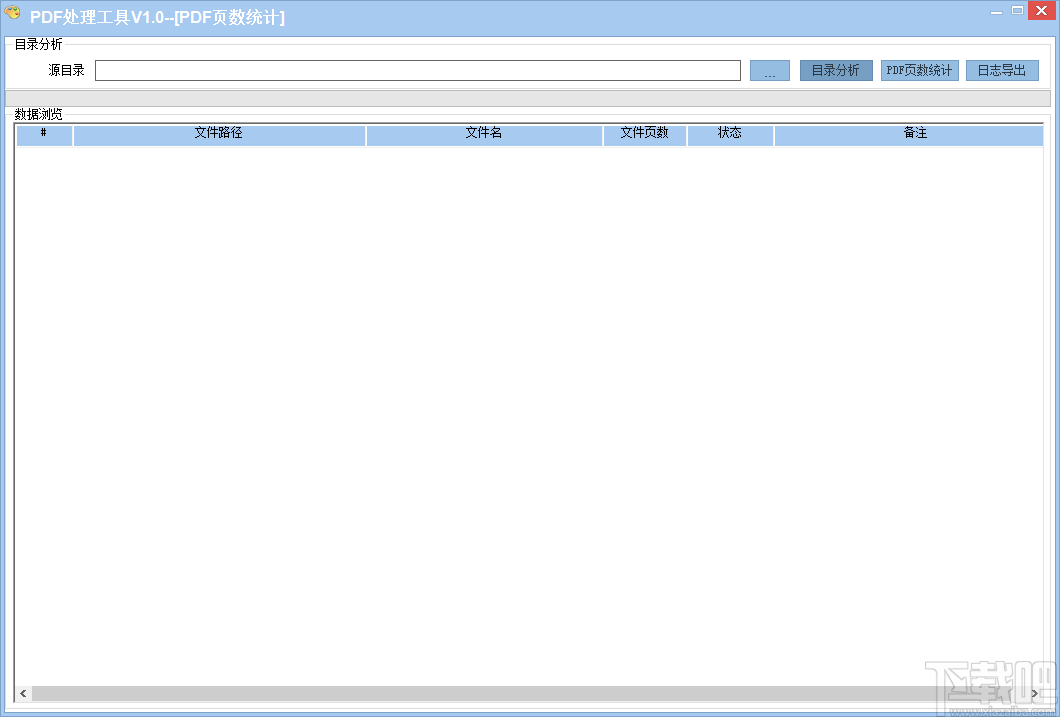Maximize the PDF处理工具 window
This screenshot has height=717, width=1060.
tap(1017, 11)
